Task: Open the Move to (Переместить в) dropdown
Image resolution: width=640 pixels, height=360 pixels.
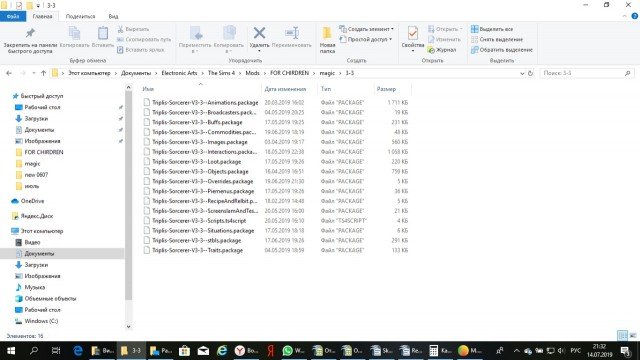Action: click(195, 40)
